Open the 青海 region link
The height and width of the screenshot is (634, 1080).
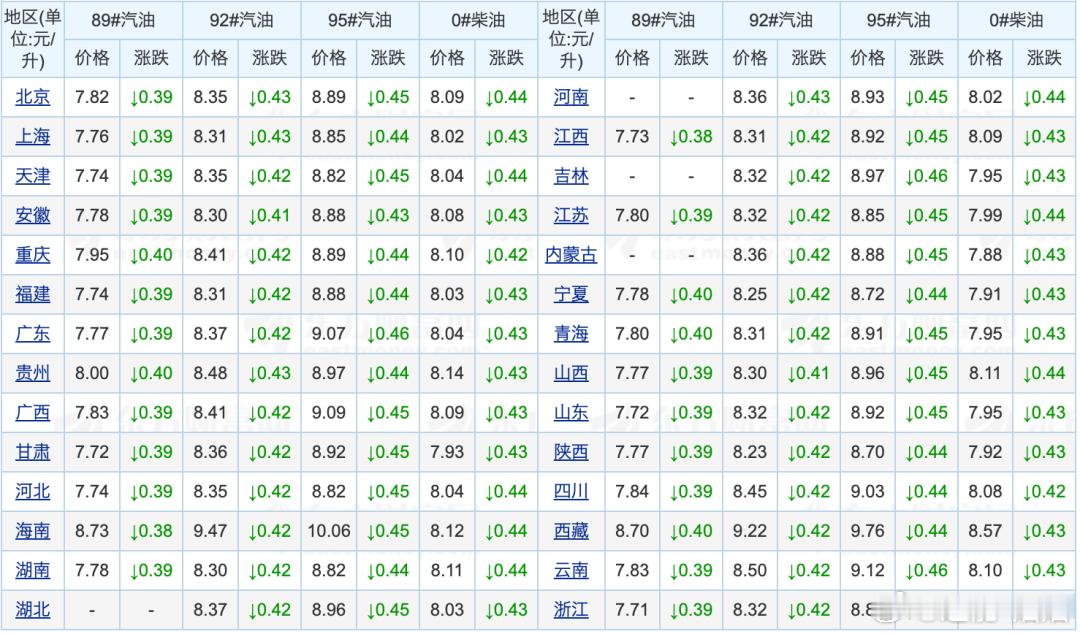pyautogui.click(x=571, y=334)
